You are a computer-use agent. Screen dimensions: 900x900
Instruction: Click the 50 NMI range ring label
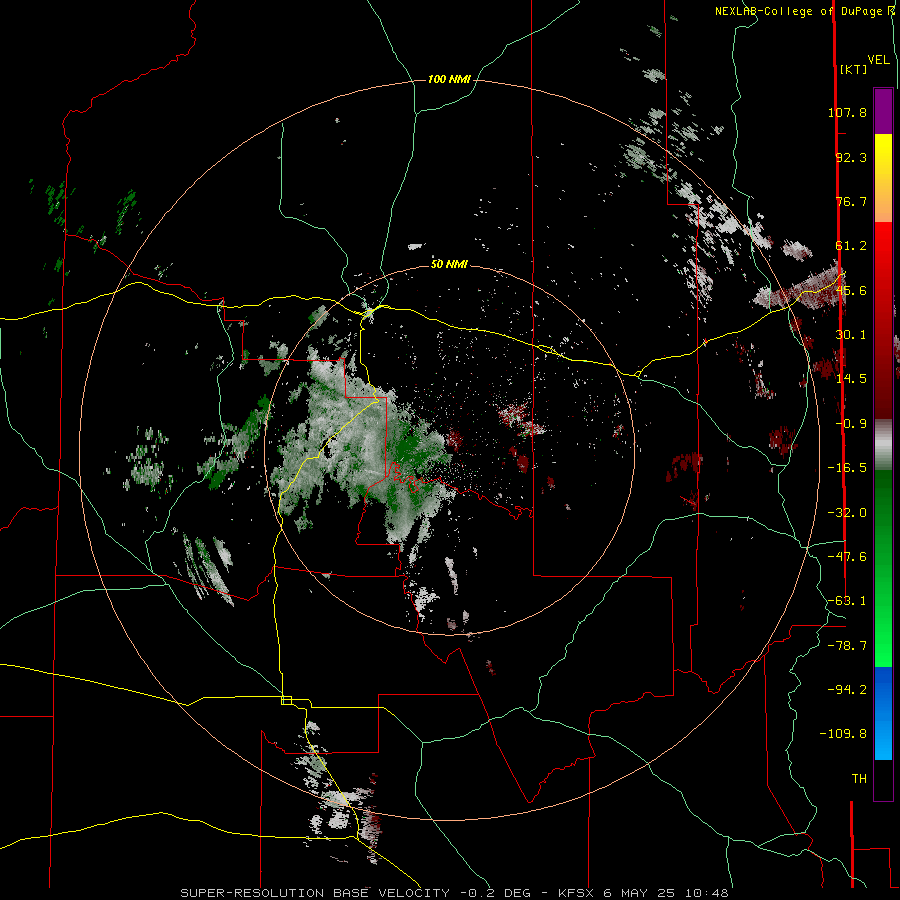pyautogui.click(x=449, y=264)
